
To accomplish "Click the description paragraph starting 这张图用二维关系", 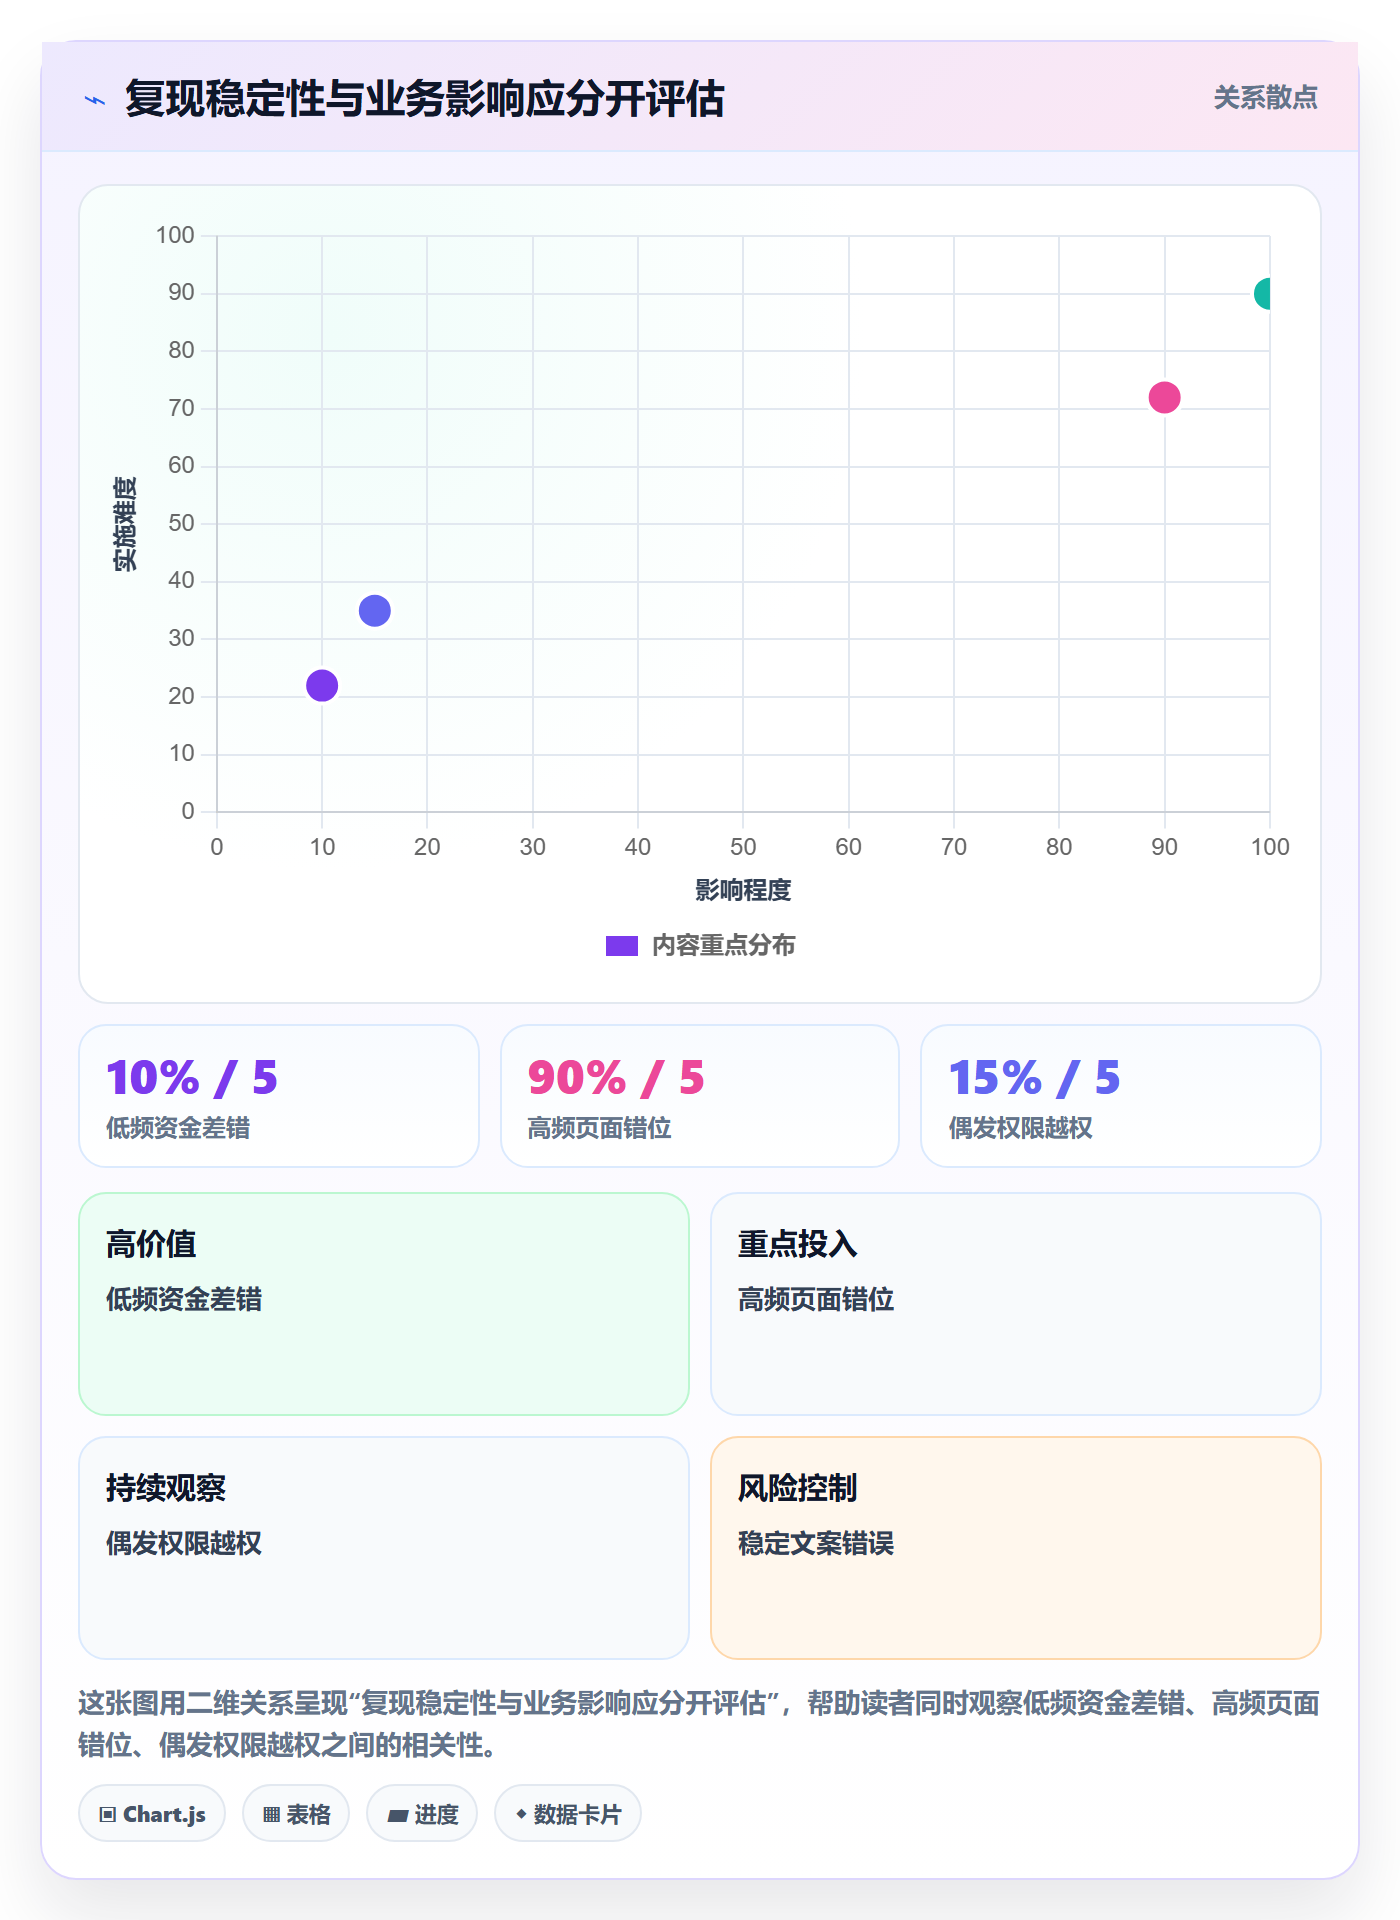I will pyautogui.click(x=699, y=1724).
